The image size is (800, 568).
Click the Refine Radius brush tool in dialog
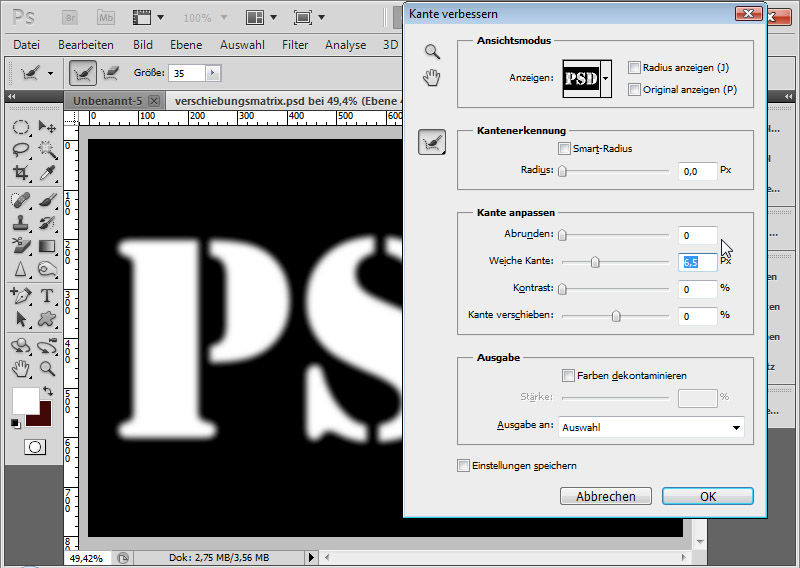point(432,144)
